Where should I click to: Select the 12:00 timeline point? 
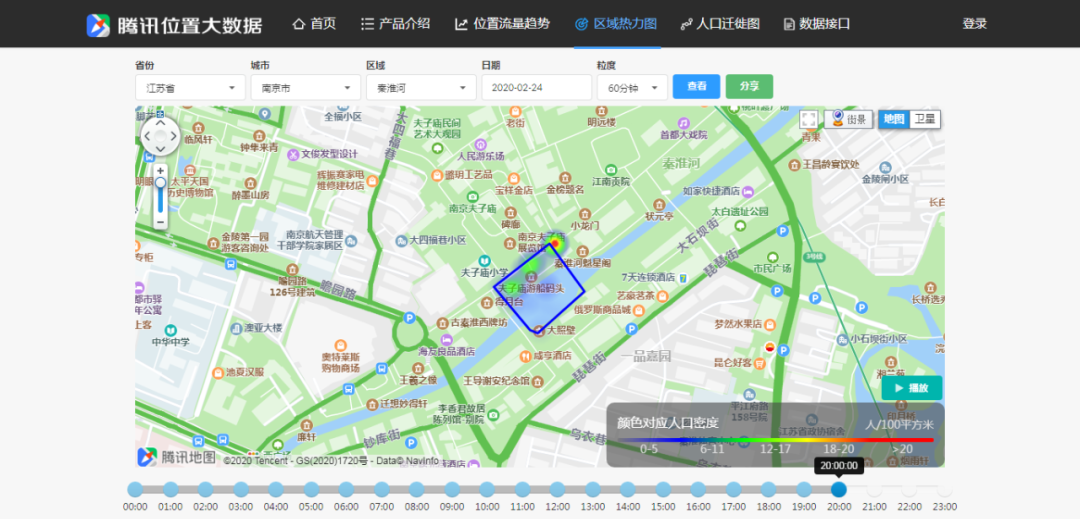tap(557, 489)
